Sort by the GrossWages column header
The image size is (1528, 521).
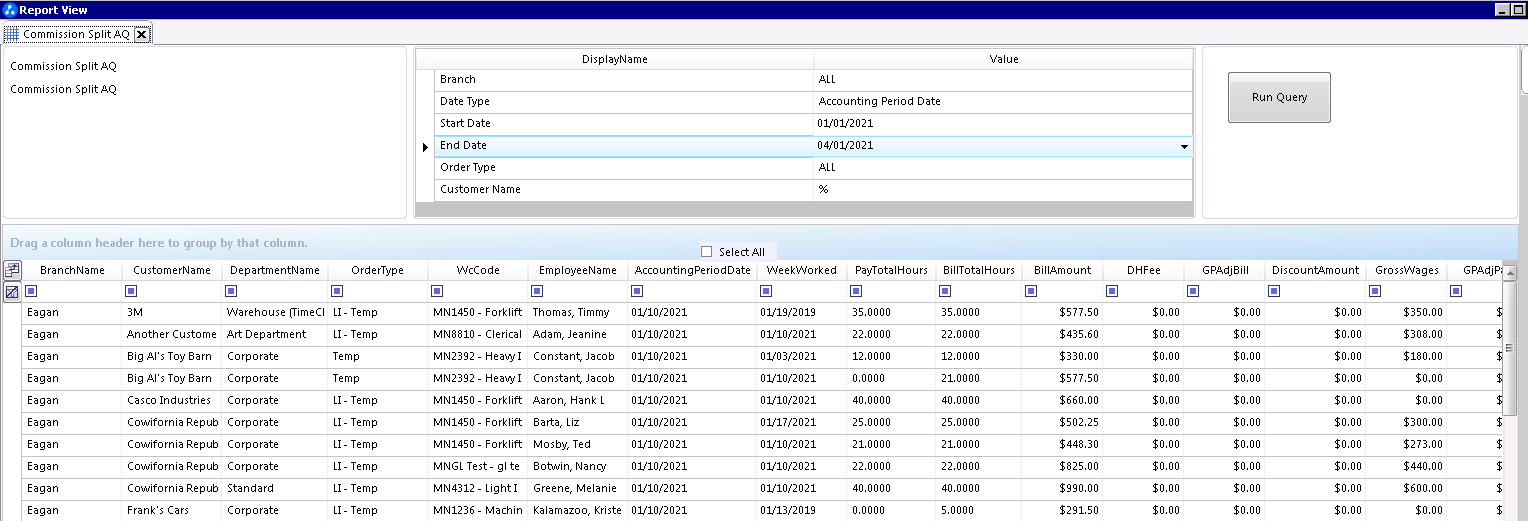coord(1406,270)
